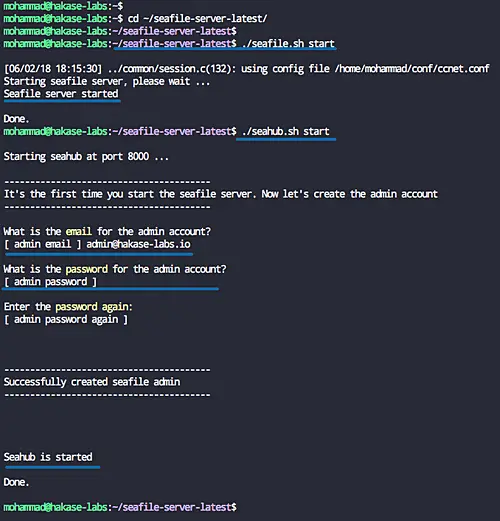Click the '[ admin password ]' prompt line
The image size is (500, 521).
point(50,282)
